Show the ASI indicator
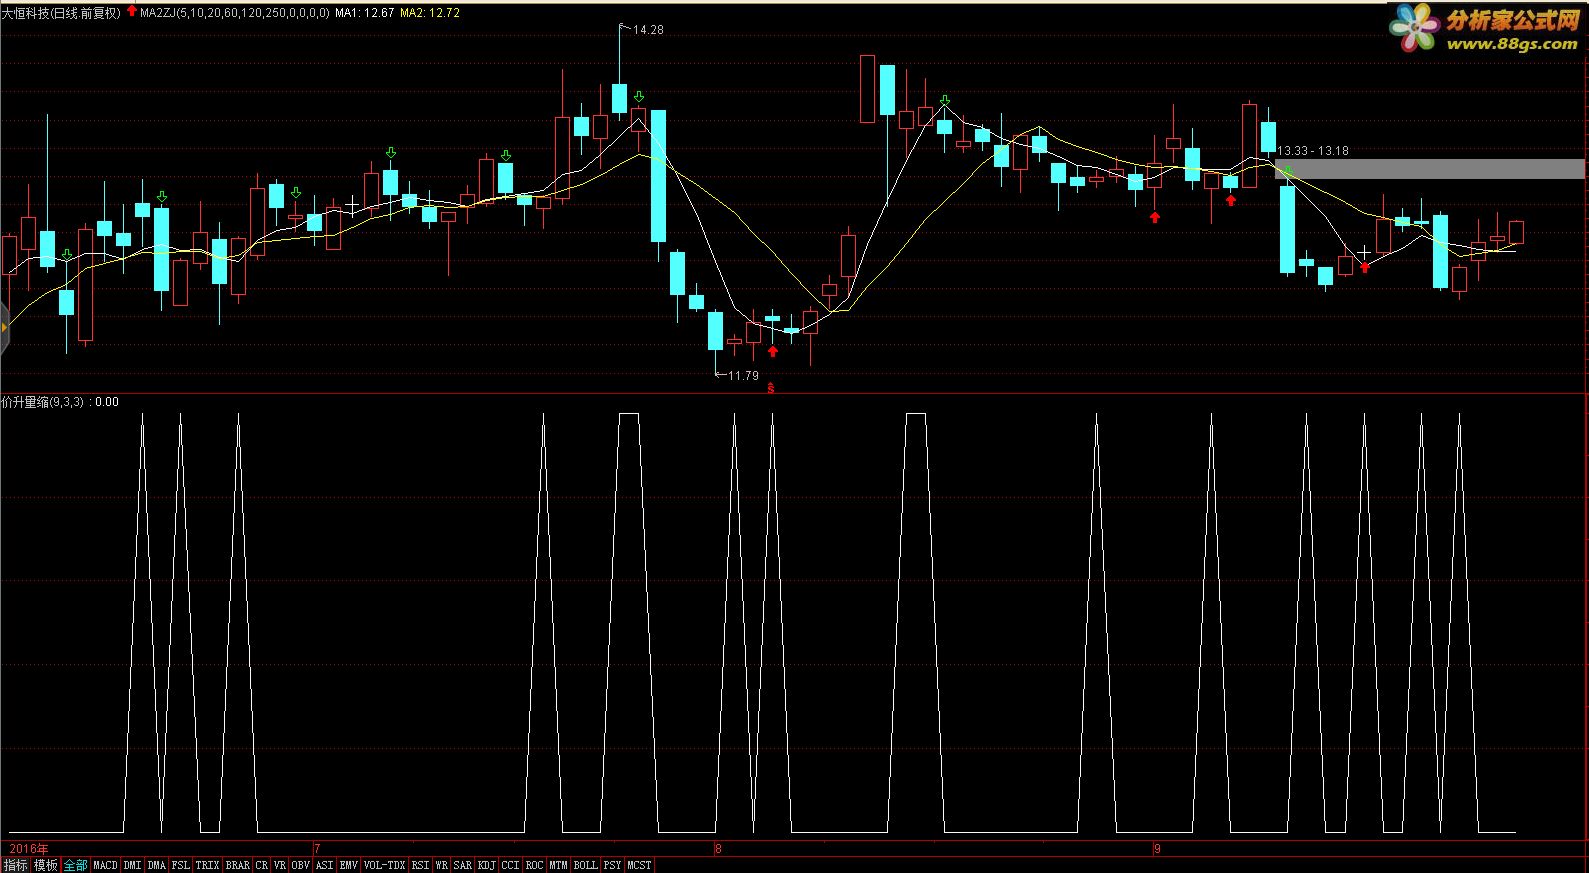Screen dimensions: 1589x873 click(x=325, y=865)
